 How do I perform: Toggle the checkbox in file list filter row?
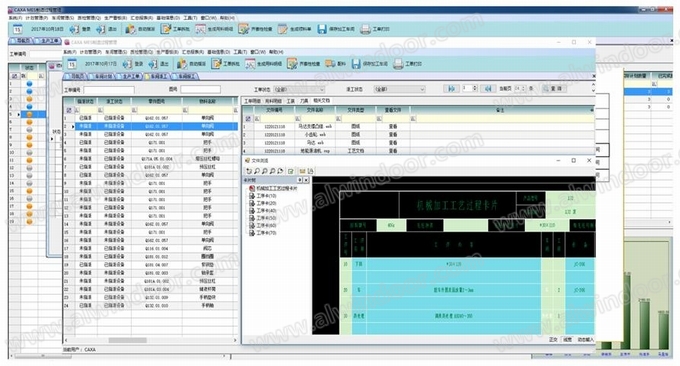(248, 118)
